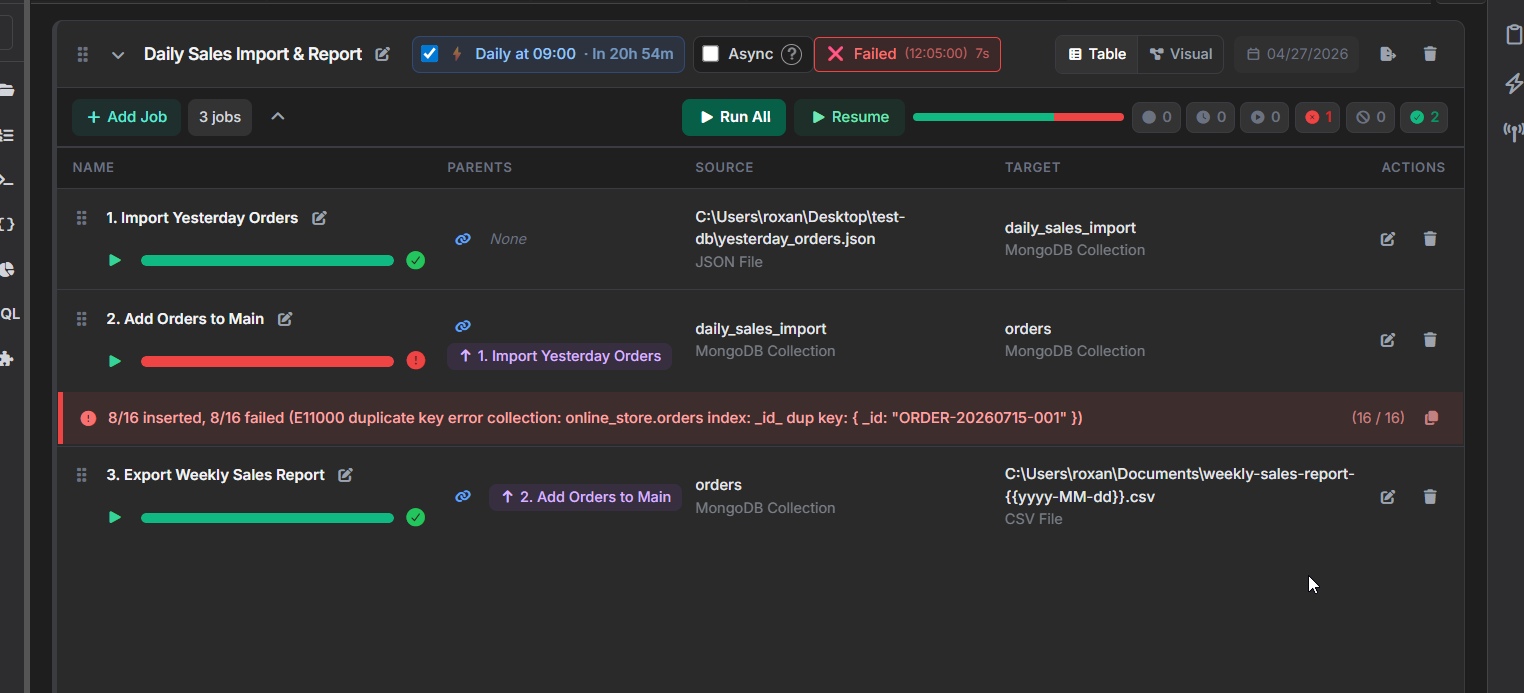The width and height of the screenshot is (1524, 693).
Task: Edit the Export Weekly Sales Report job
Action: pyautogui.click(x=1388, y=497)
